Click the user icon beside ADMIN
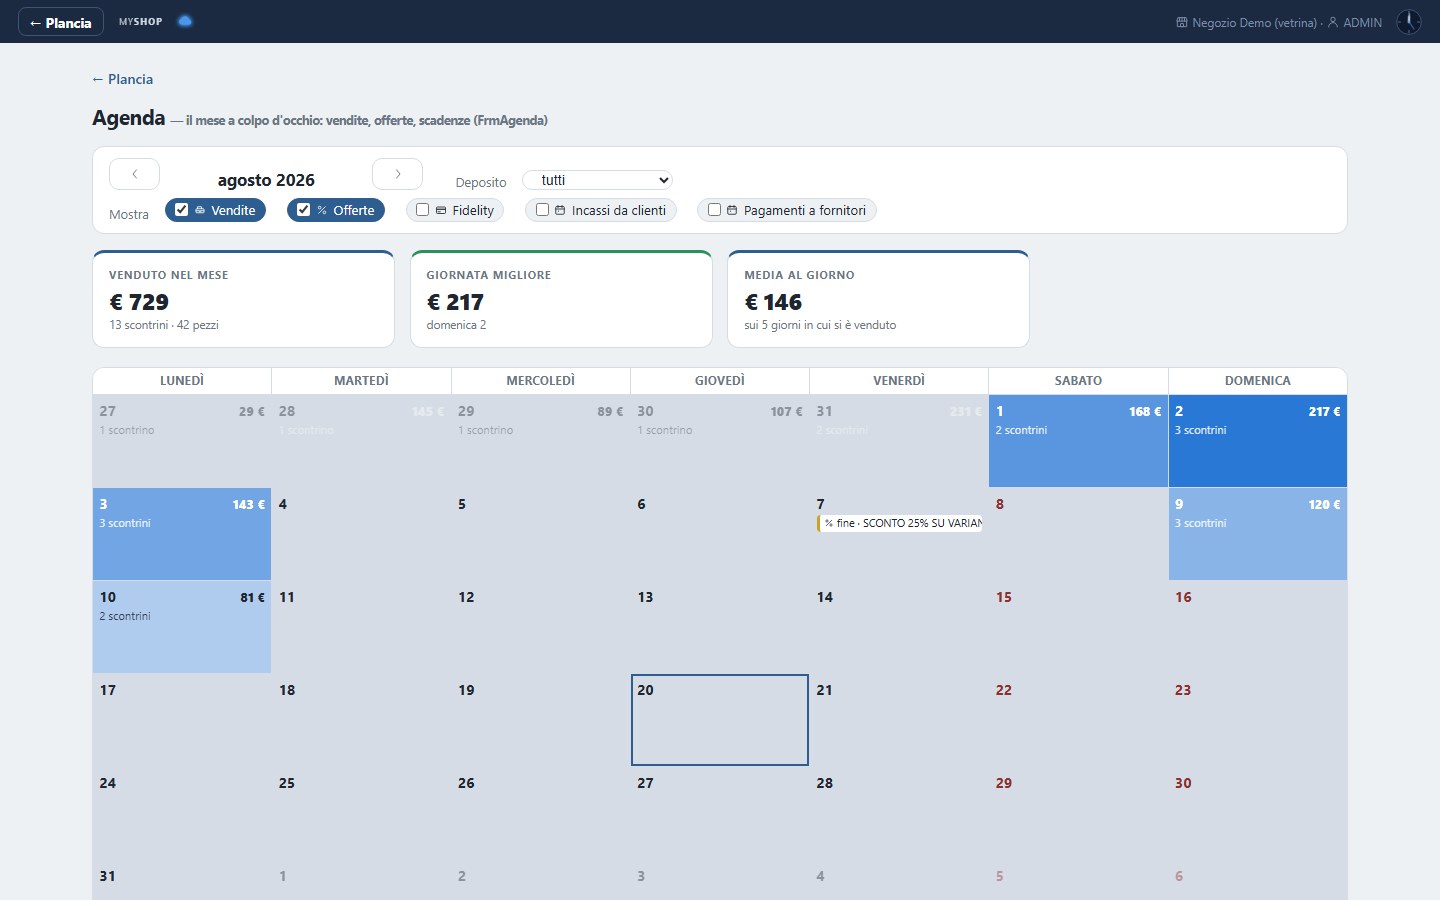 [1333, 22]
